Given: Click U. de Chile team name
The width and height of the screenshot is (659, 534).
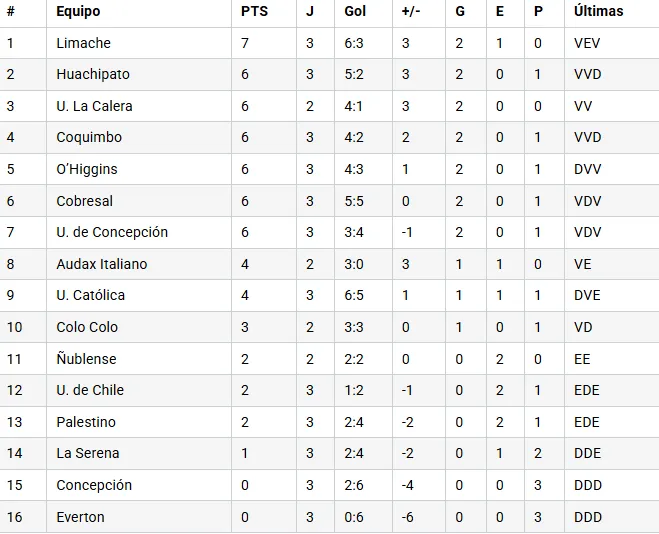Looking at the screenshot, I should point(90,390).
